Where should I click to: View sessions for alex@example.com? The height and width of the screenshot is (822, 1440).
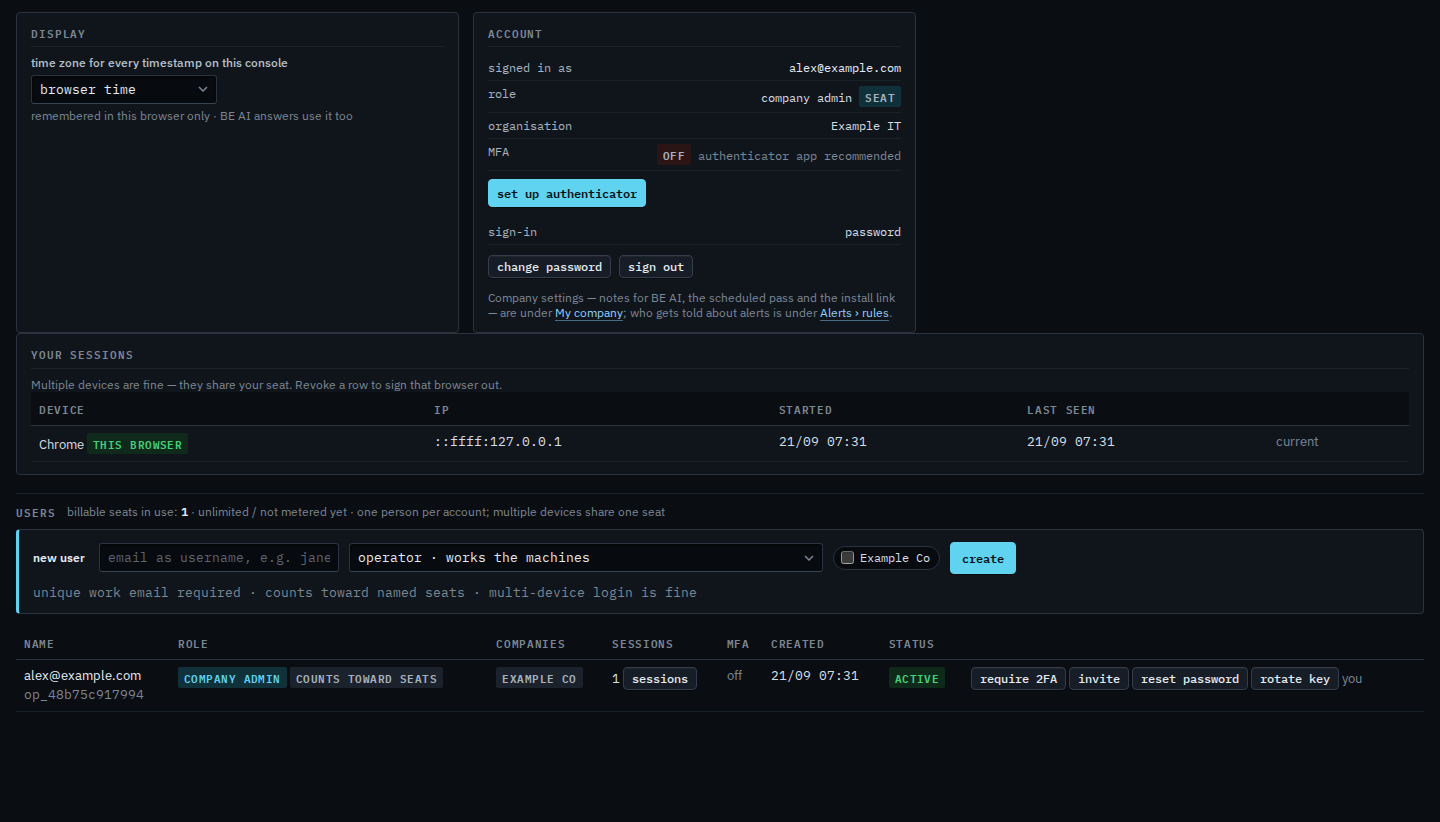(x=660, y=679)
